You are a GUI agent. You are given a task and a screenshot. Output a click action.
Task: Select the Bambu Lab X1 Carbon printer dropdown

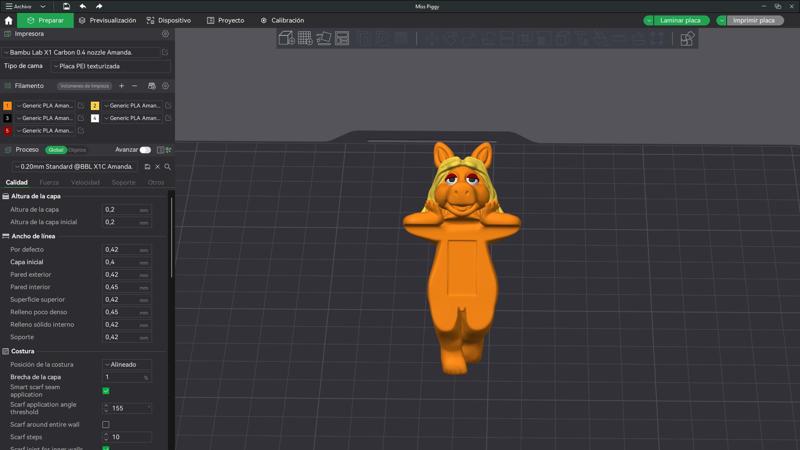82,52
